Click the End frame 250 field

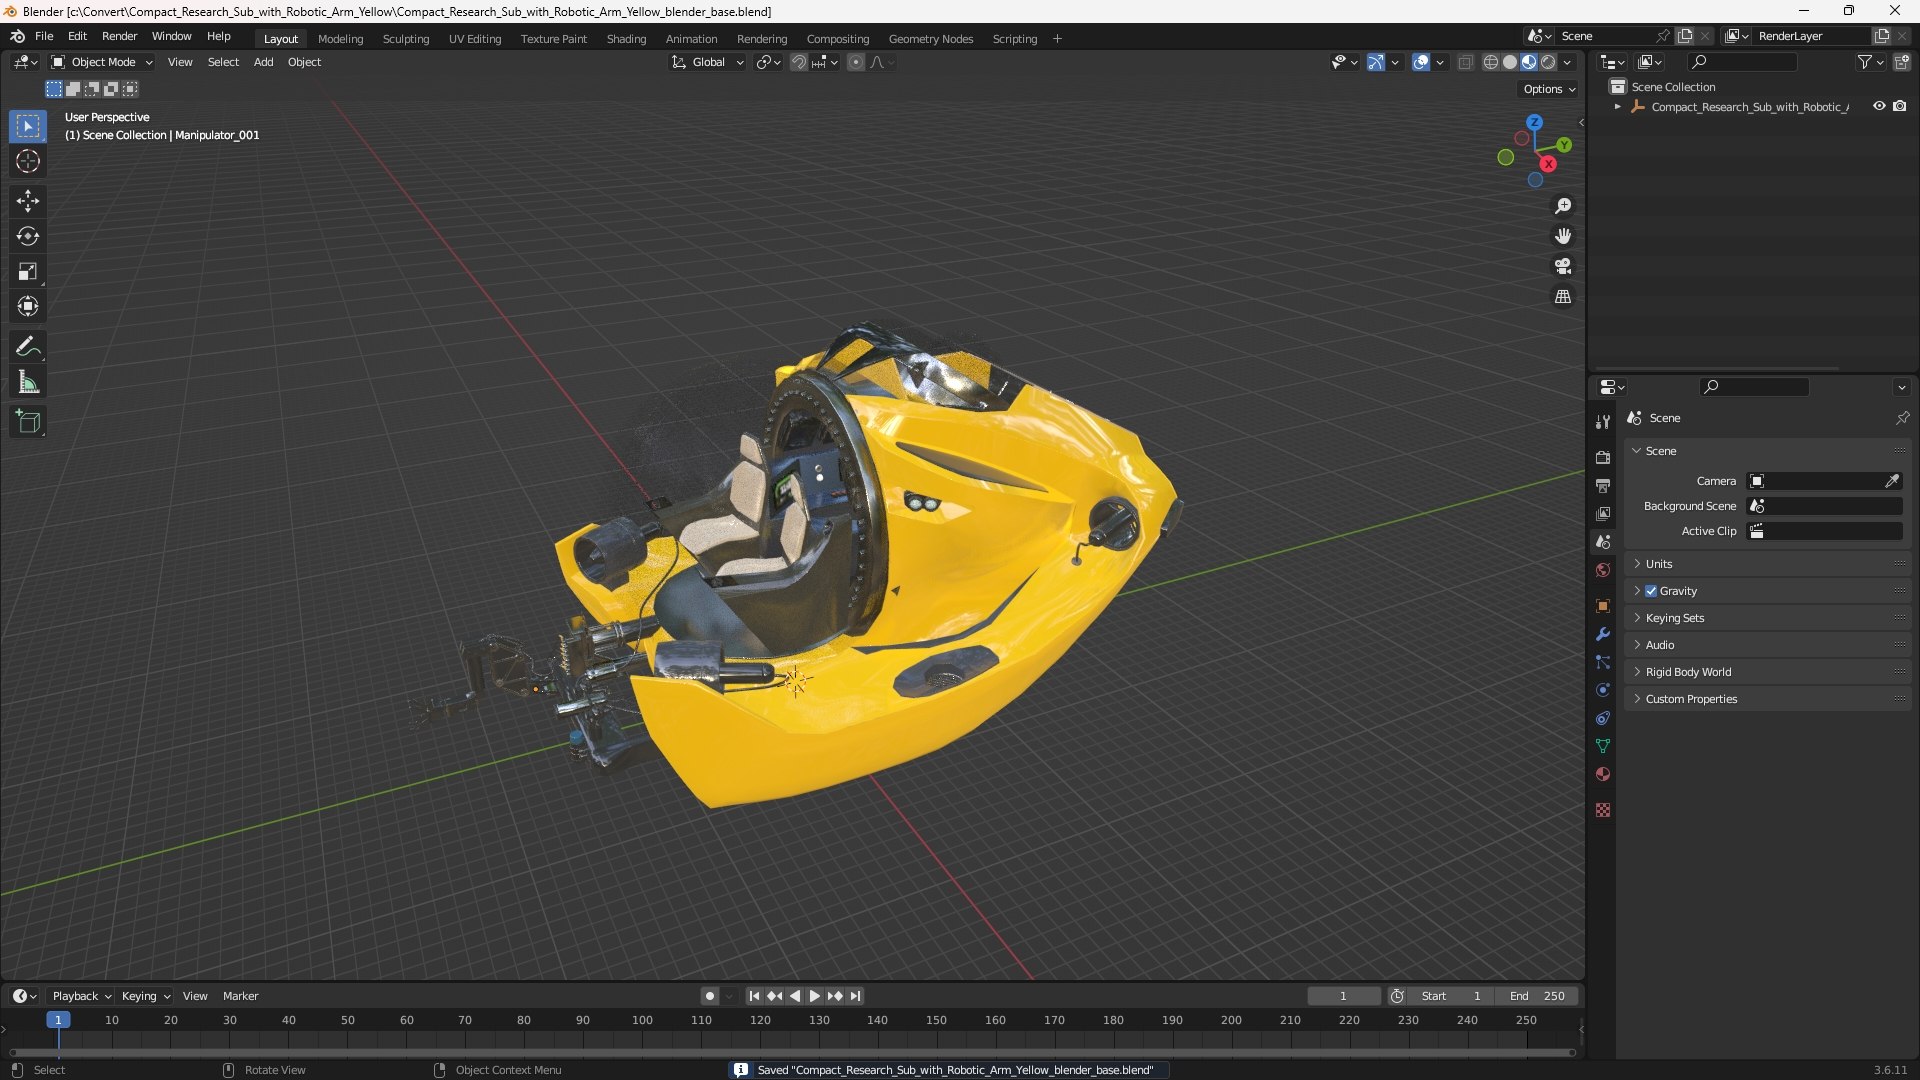pyautogui.click(x=1537, y=996)
